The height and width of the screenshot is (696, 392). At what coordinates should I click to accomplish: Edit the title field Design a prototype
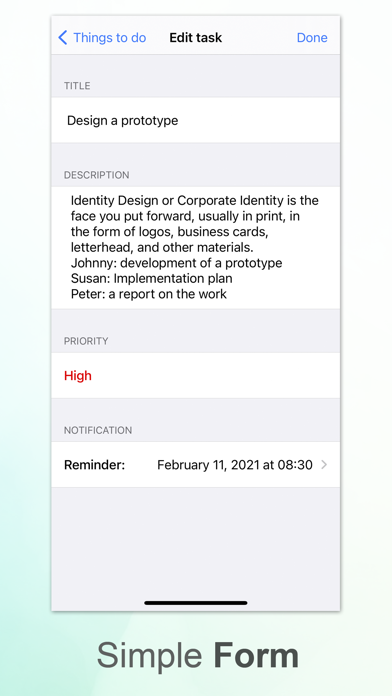(196, 120)
